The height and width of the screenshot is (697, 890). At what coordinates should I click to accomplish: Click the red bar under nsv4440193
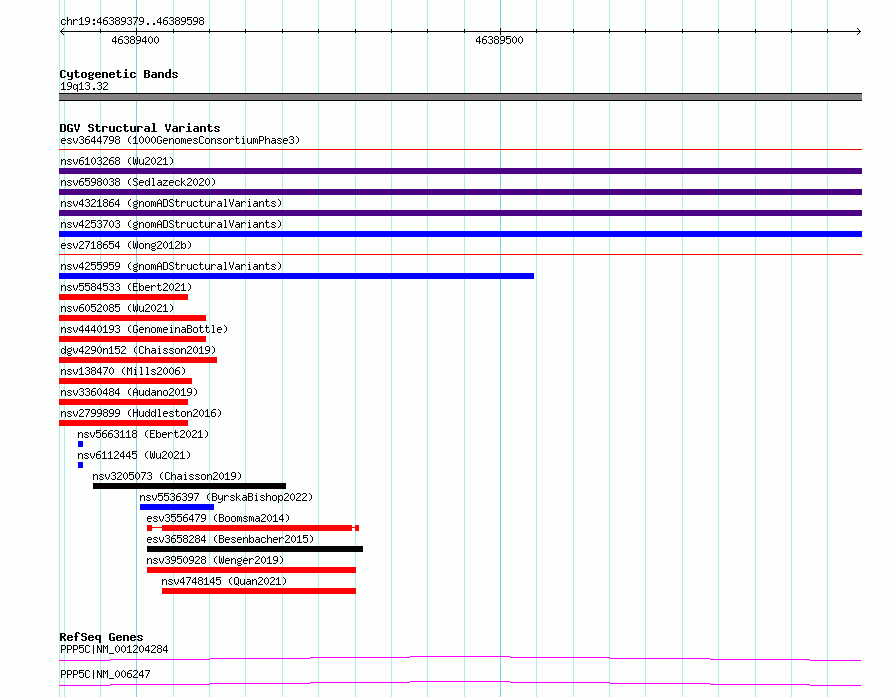tap(132, 339)
